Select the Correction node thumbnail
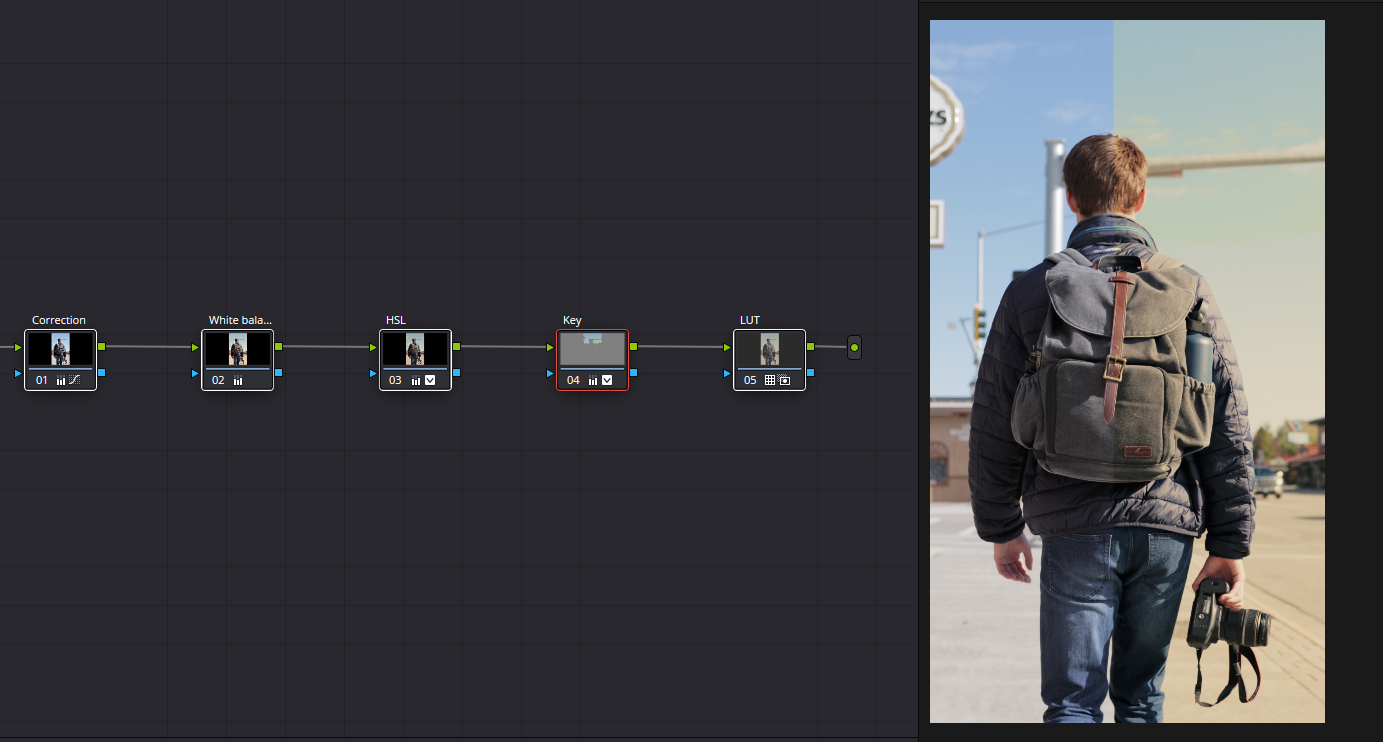The height and width of the screenshot is (742, 1383). [60, 349]
